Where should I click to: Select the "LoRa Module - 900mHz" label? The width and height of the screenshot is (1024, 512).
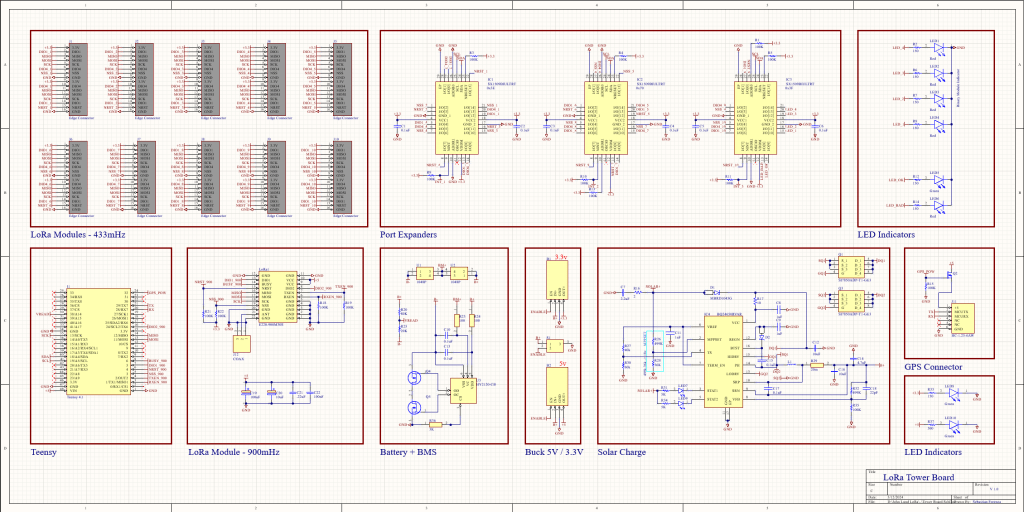click(x=233, y=452)
